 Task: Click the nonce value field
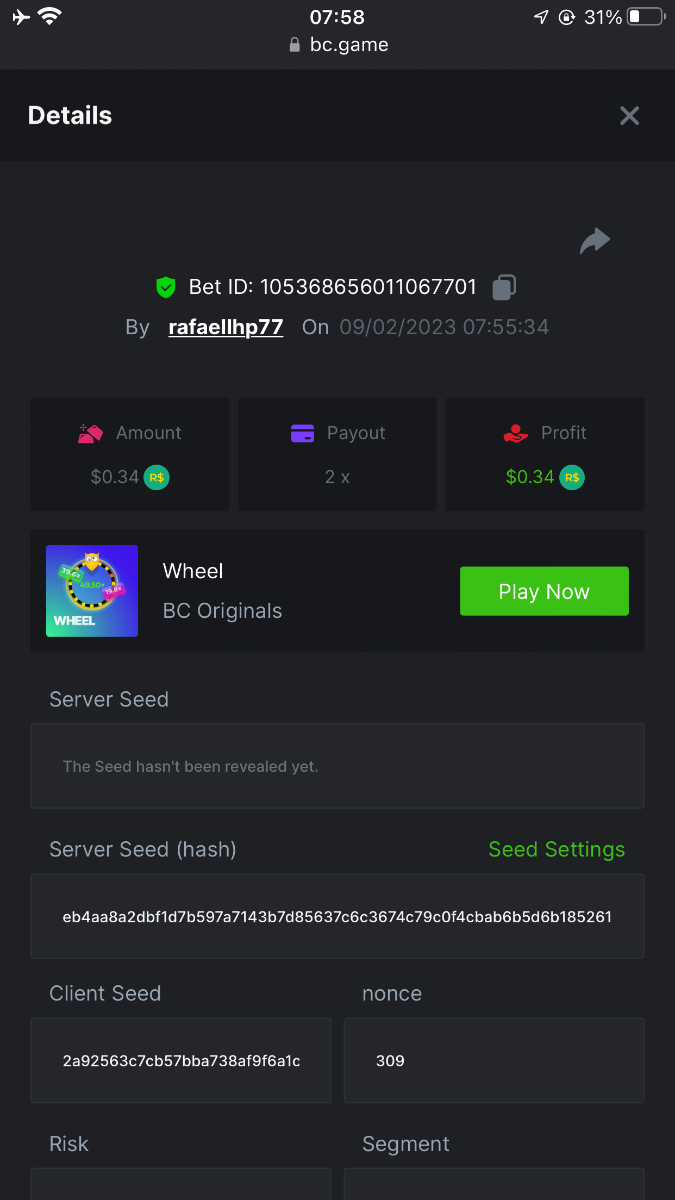tap(494, 1060)
